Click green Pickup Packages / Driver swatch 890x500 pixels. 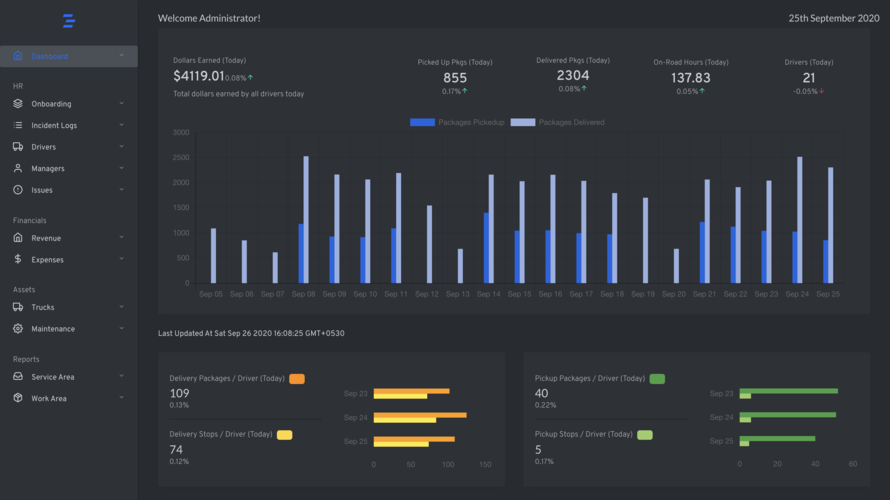click(x=657, y=379)
